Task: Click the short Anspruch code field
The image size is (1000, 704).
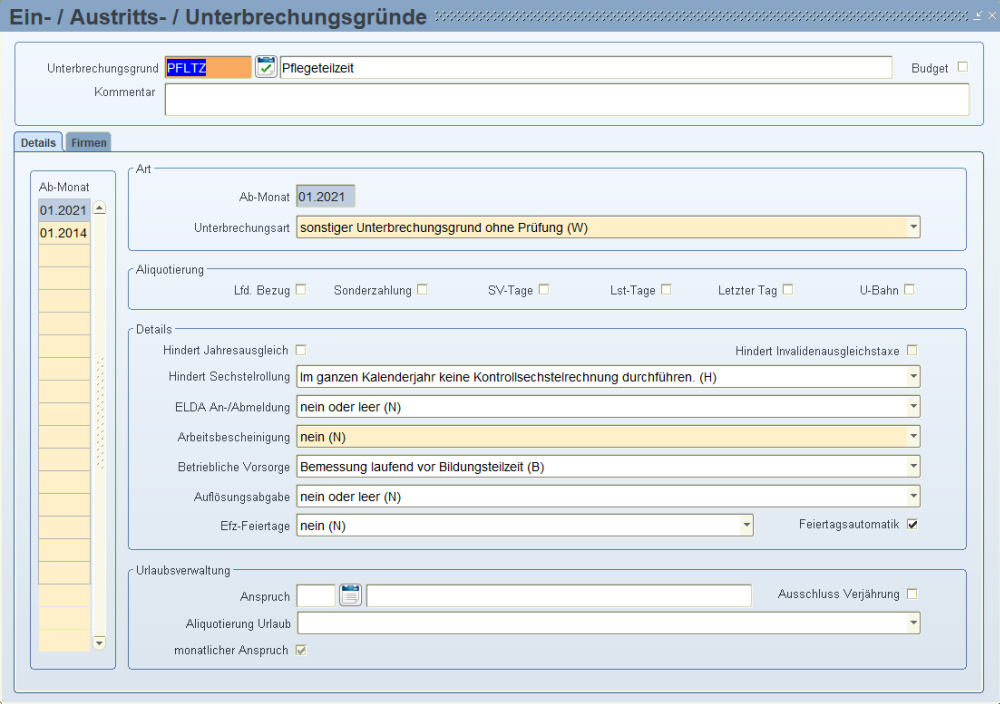Action: 316,596
